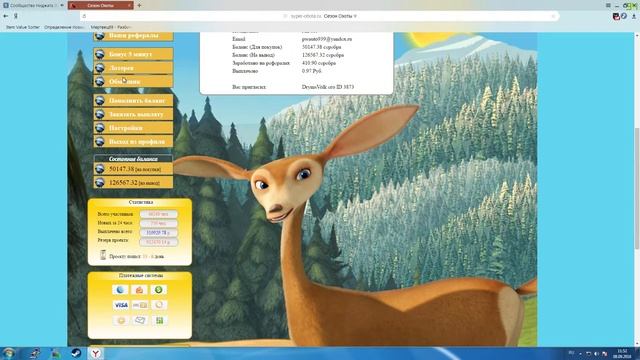Click the Всего участников value field
Image resolution: width=640 pixels, height=360 pixels.
[x=158, y=214]
